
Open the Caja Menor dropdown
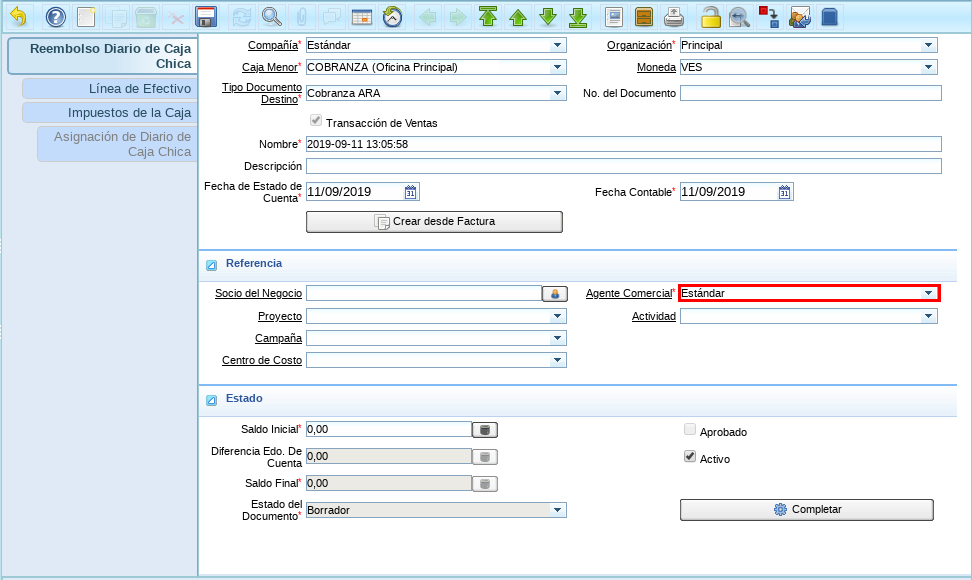[557, 67]
